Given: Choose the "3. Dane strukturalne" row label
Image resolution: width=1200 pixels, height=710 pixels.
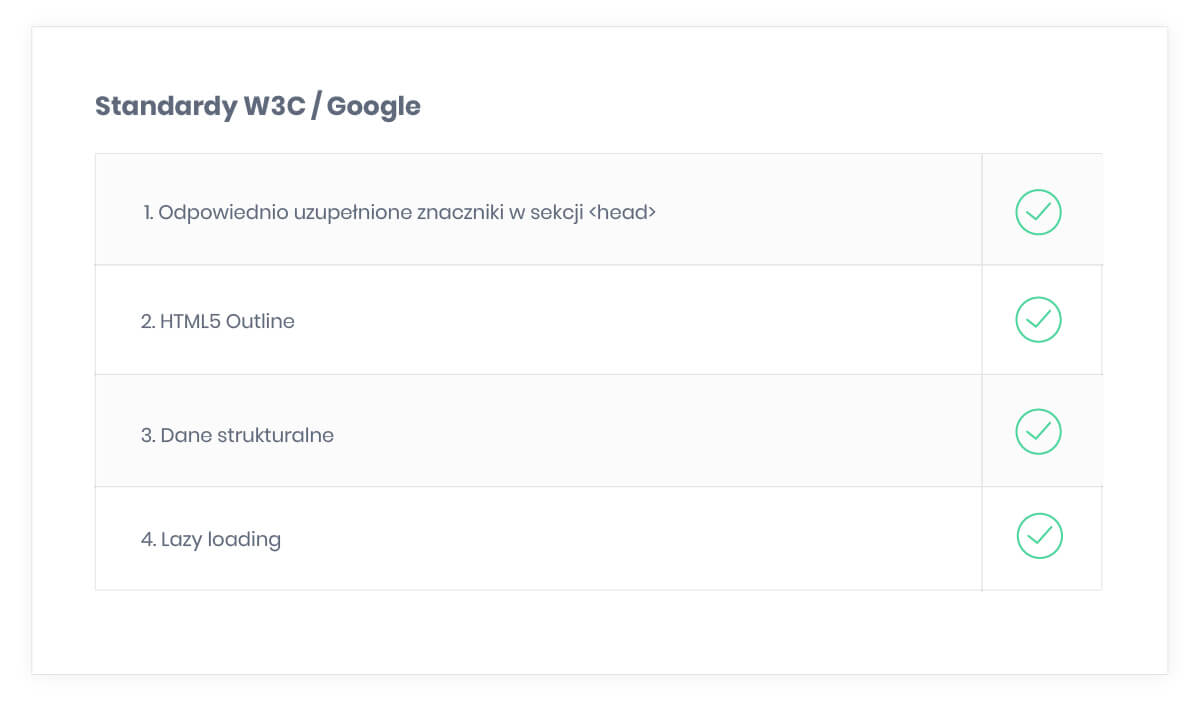Looking at the screenshot, I should 237,435.
